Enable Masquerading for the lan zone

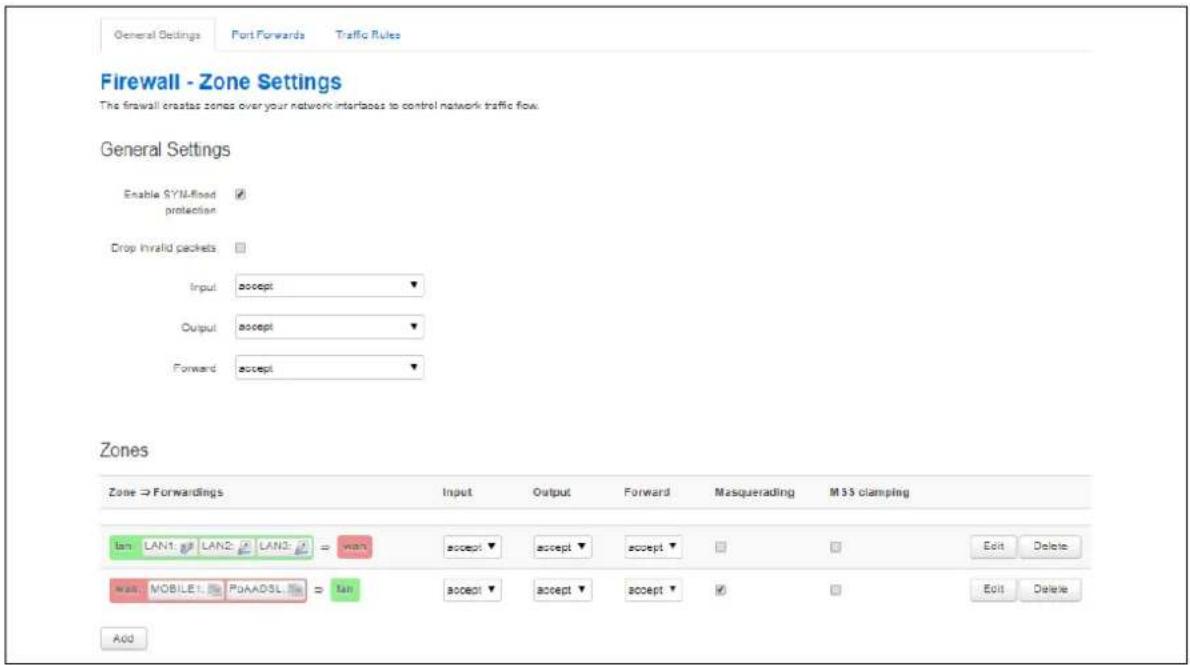(x=721, y=547)
